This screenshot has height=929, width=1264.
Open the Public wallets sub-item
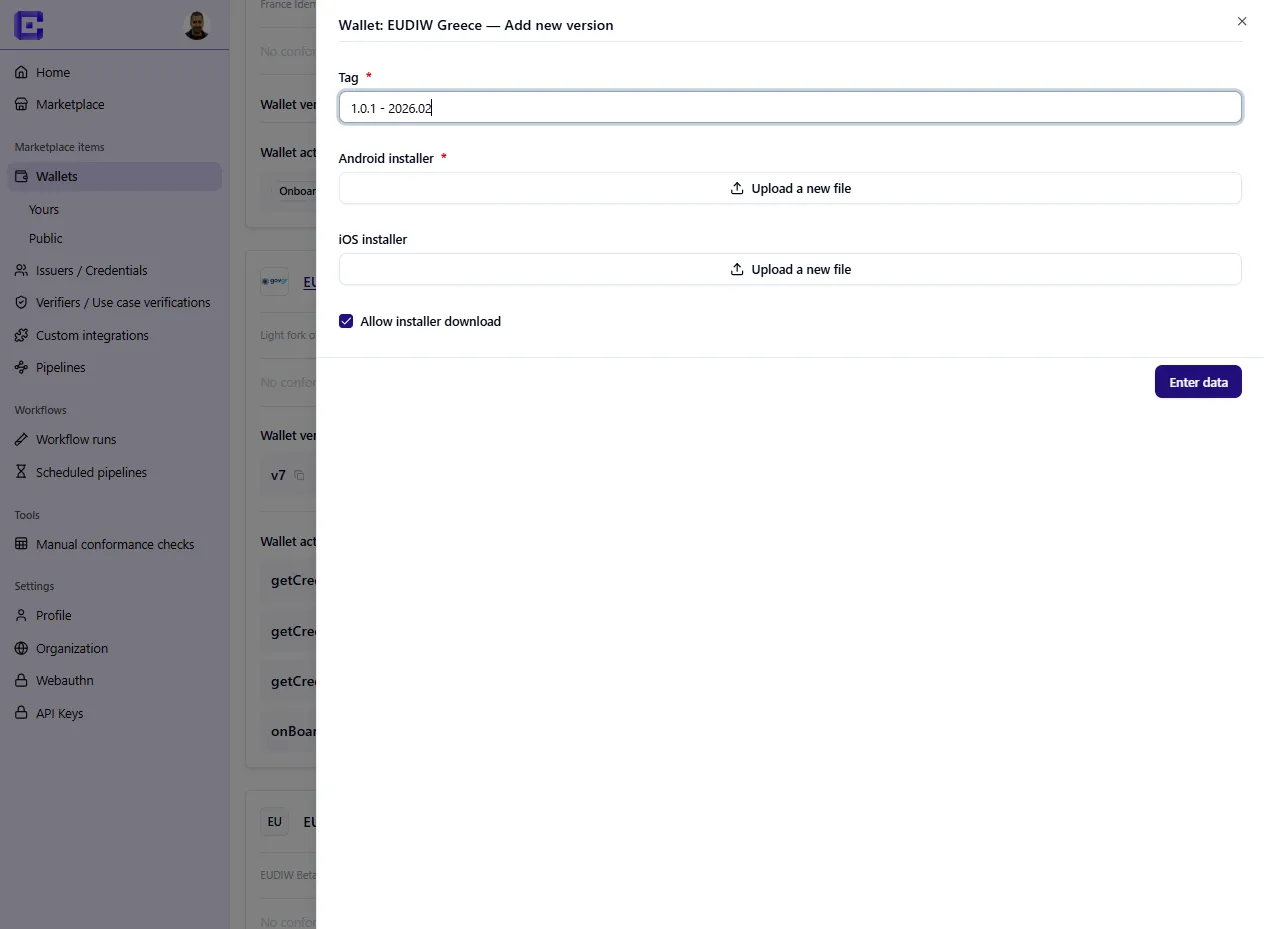click(46, 238)
